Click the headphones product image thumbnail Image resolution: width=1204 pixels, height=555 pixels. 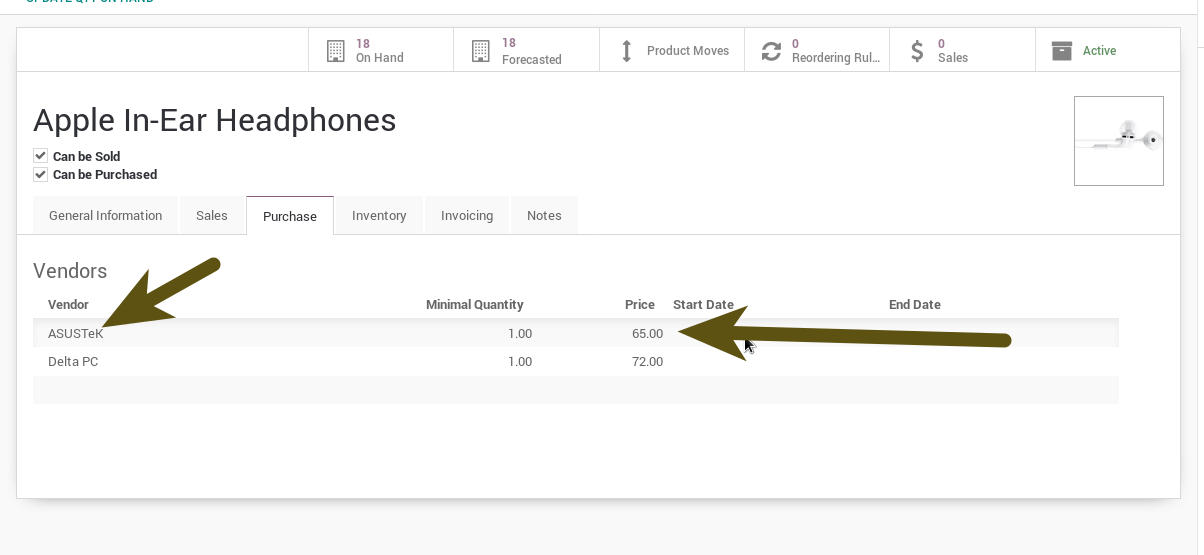[x=1118, y=141]
